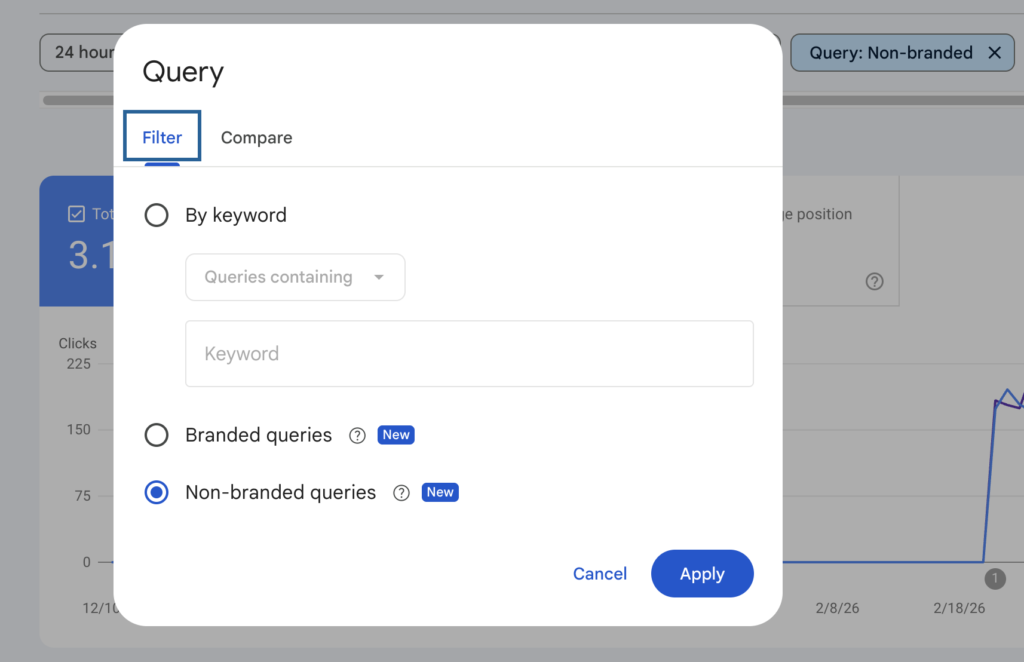The height and width of the screenshot is (662, 1024).
Task: Click the numbered marker on the chart line
Action: [995, 578]
